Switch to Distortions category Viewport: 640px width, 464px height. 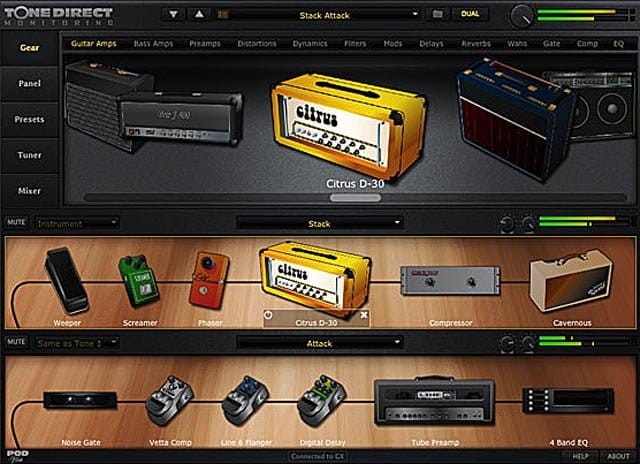point(257,44)
